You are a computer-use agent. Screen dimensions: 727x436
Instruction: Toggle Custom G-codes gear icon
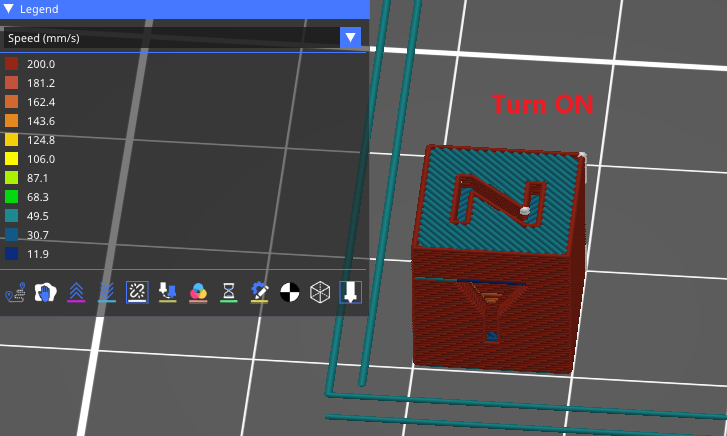pyautogui.click(x=259, y=292)
